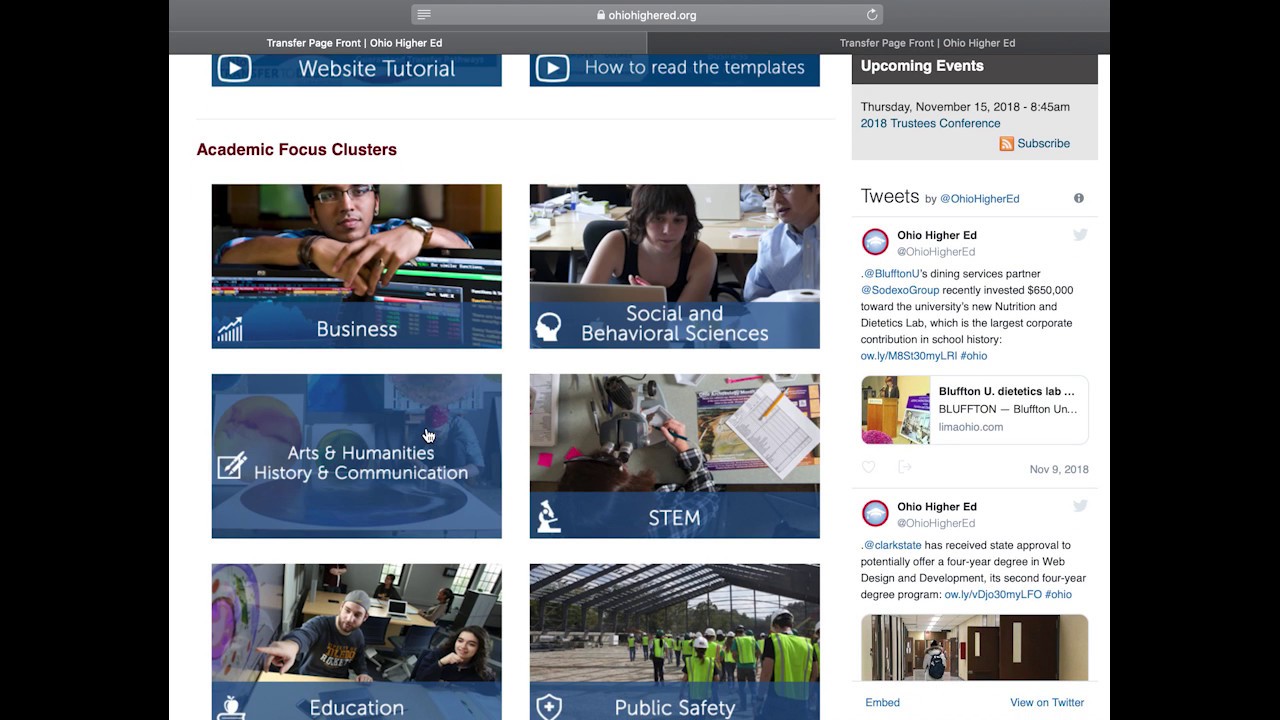Click the Twitter info icon next to Tweets
Screen dimensions: 1280x720
pos(1079,198)
